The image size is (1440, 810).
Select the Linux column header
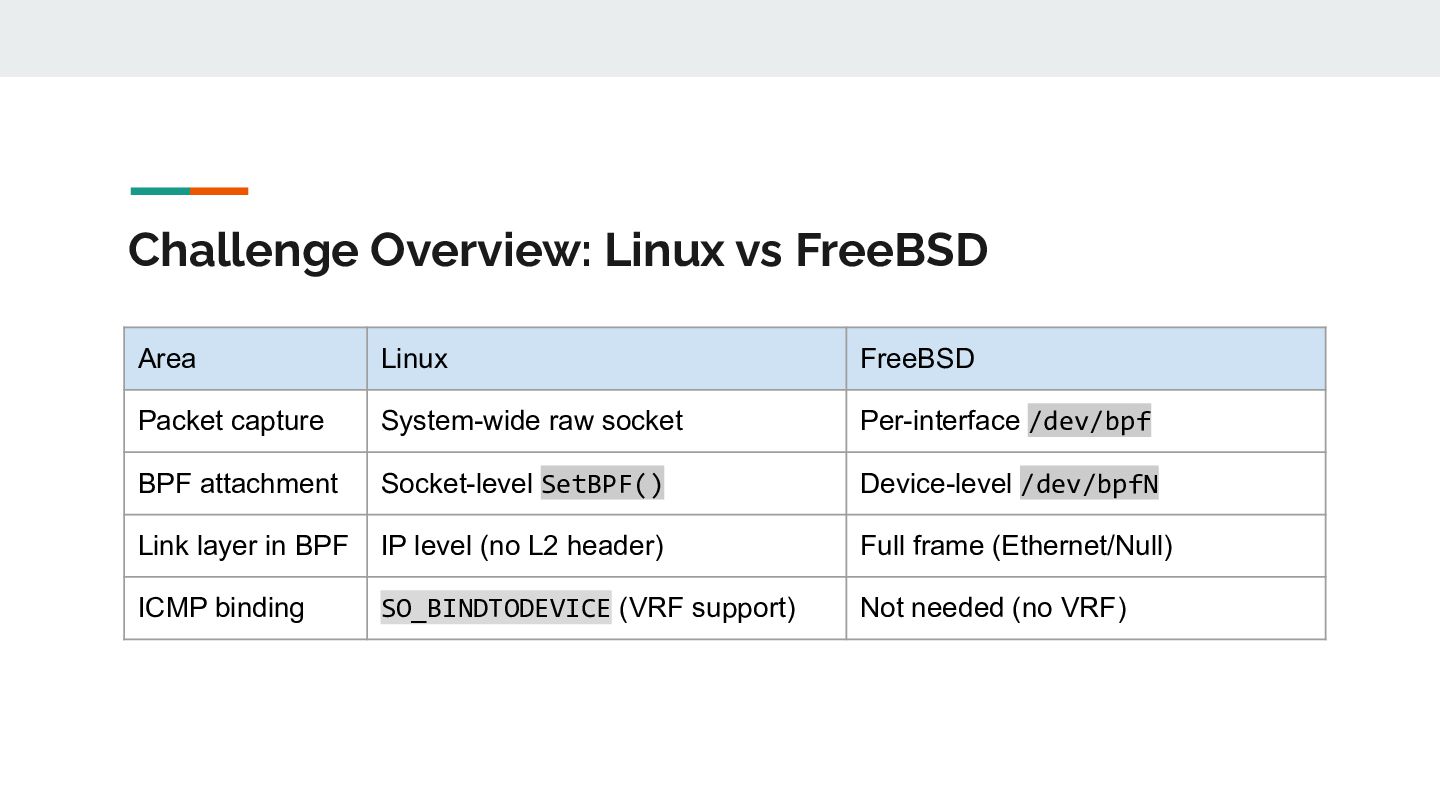click(x=606, y=358)
